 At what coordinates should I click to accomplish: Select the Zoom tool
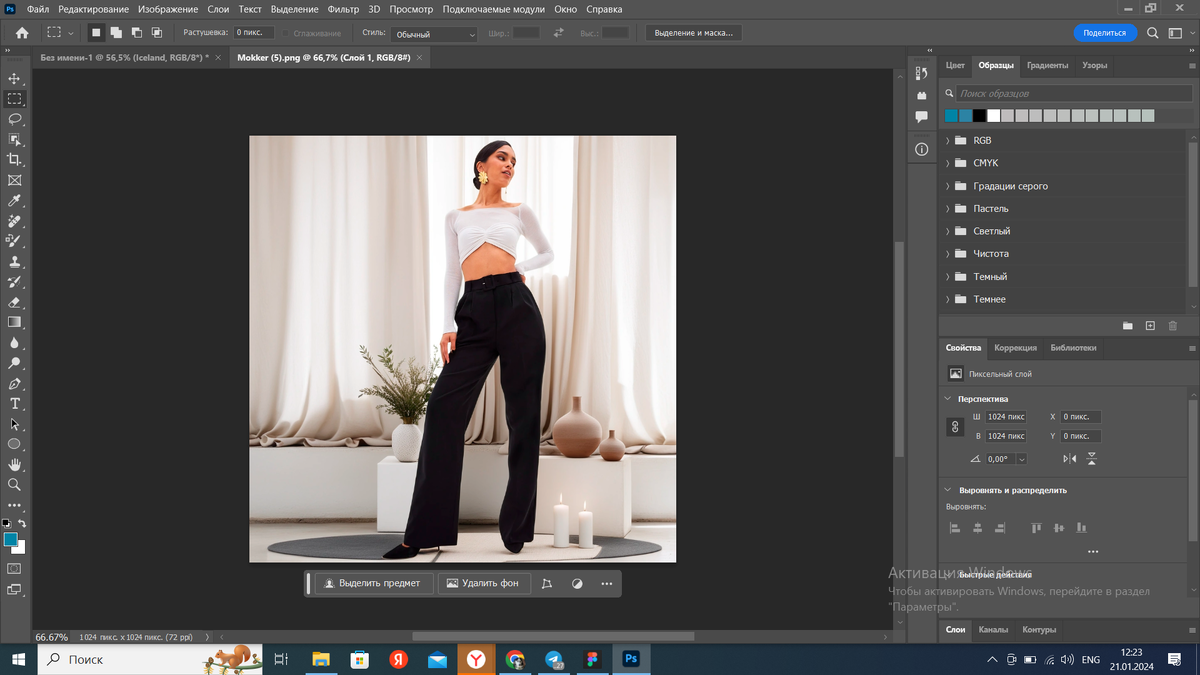tap(14, 485)
